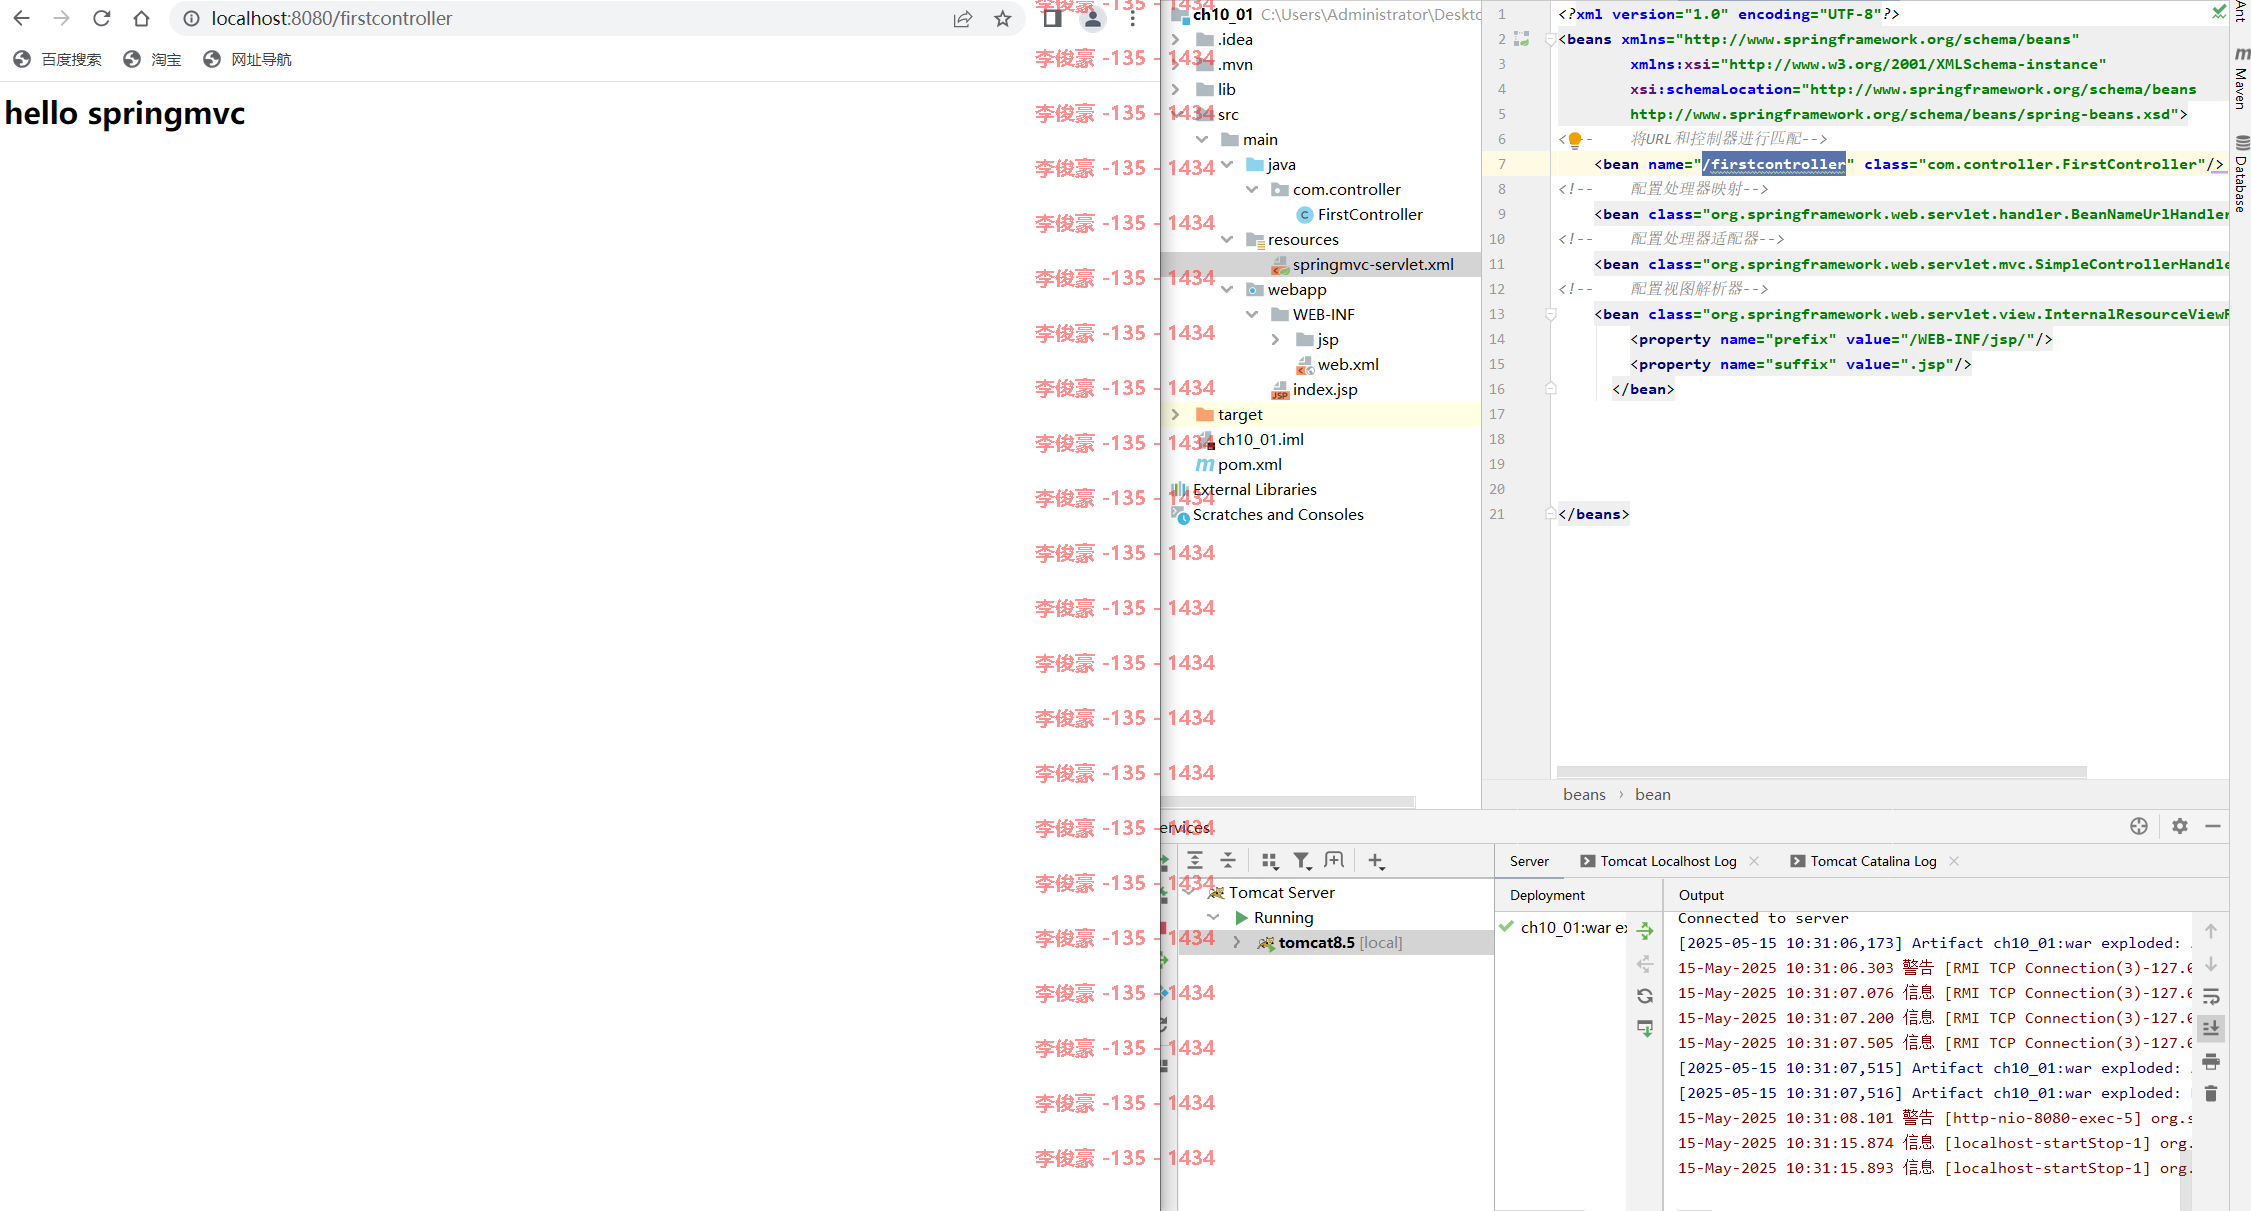Share this page from address bar
The height and width of the screenshot is (1211, 2251).
click(963, 18)
